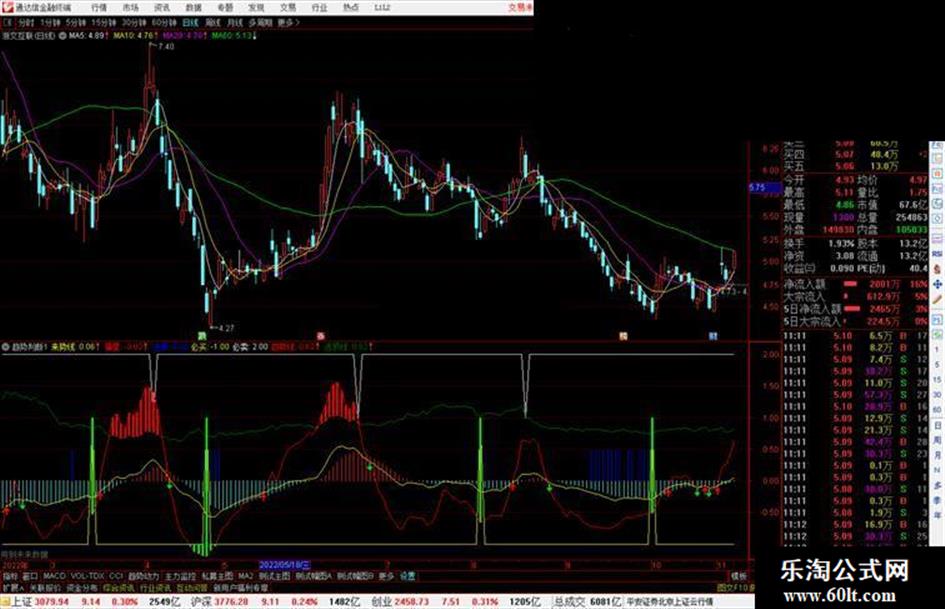Open the 资金分布 tab

[82, 587]
